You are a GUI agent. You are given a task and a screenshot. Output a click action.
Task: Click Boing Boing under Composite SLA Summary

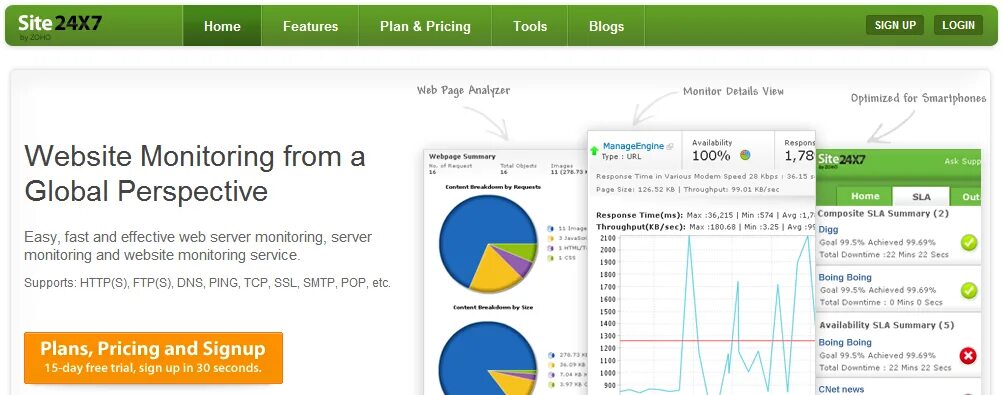click(x=845, y=277)
